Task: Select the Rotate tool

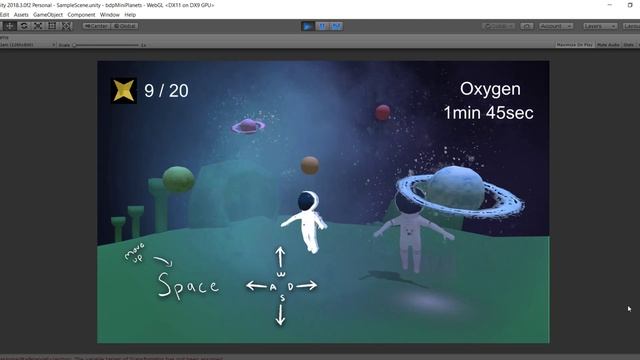Action: point(24,26)
